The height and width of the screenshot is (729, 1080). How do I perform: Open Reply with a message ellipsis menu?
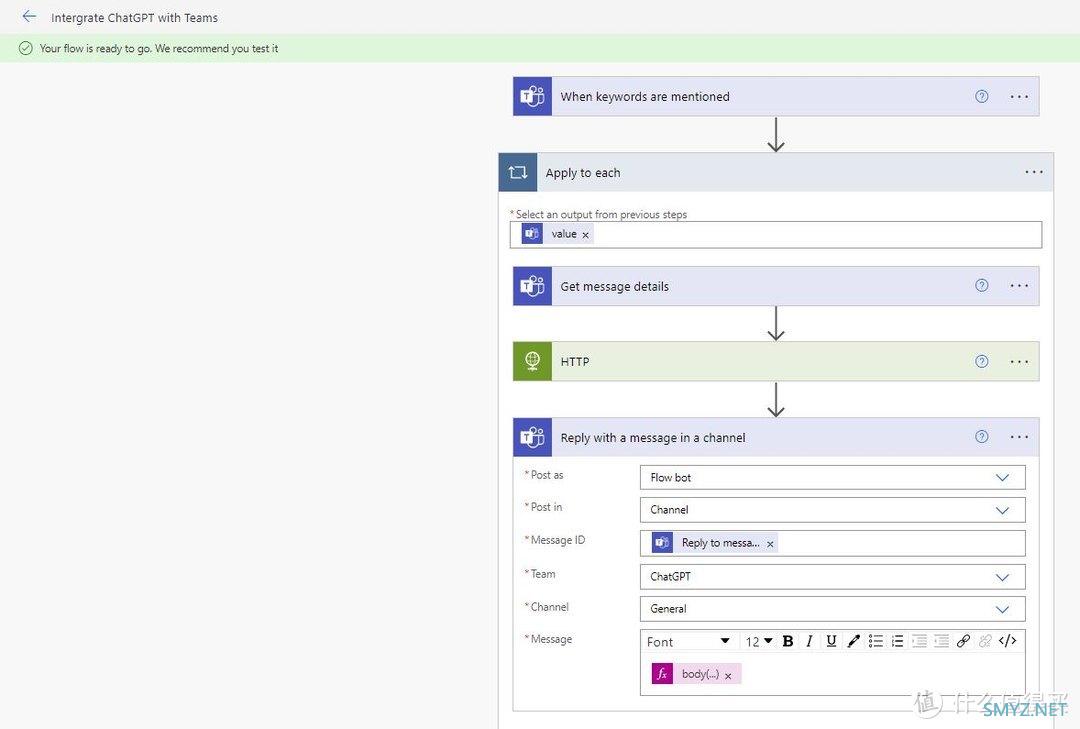[x=1019, y=437]
